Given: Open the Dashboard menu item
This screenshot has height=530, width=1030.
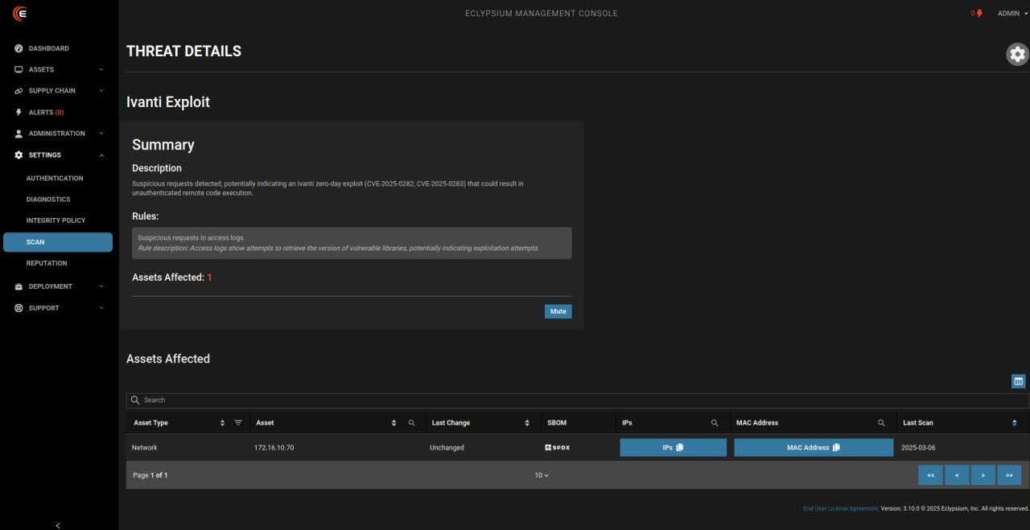Looking at the screenshot, I should (48, 48).
